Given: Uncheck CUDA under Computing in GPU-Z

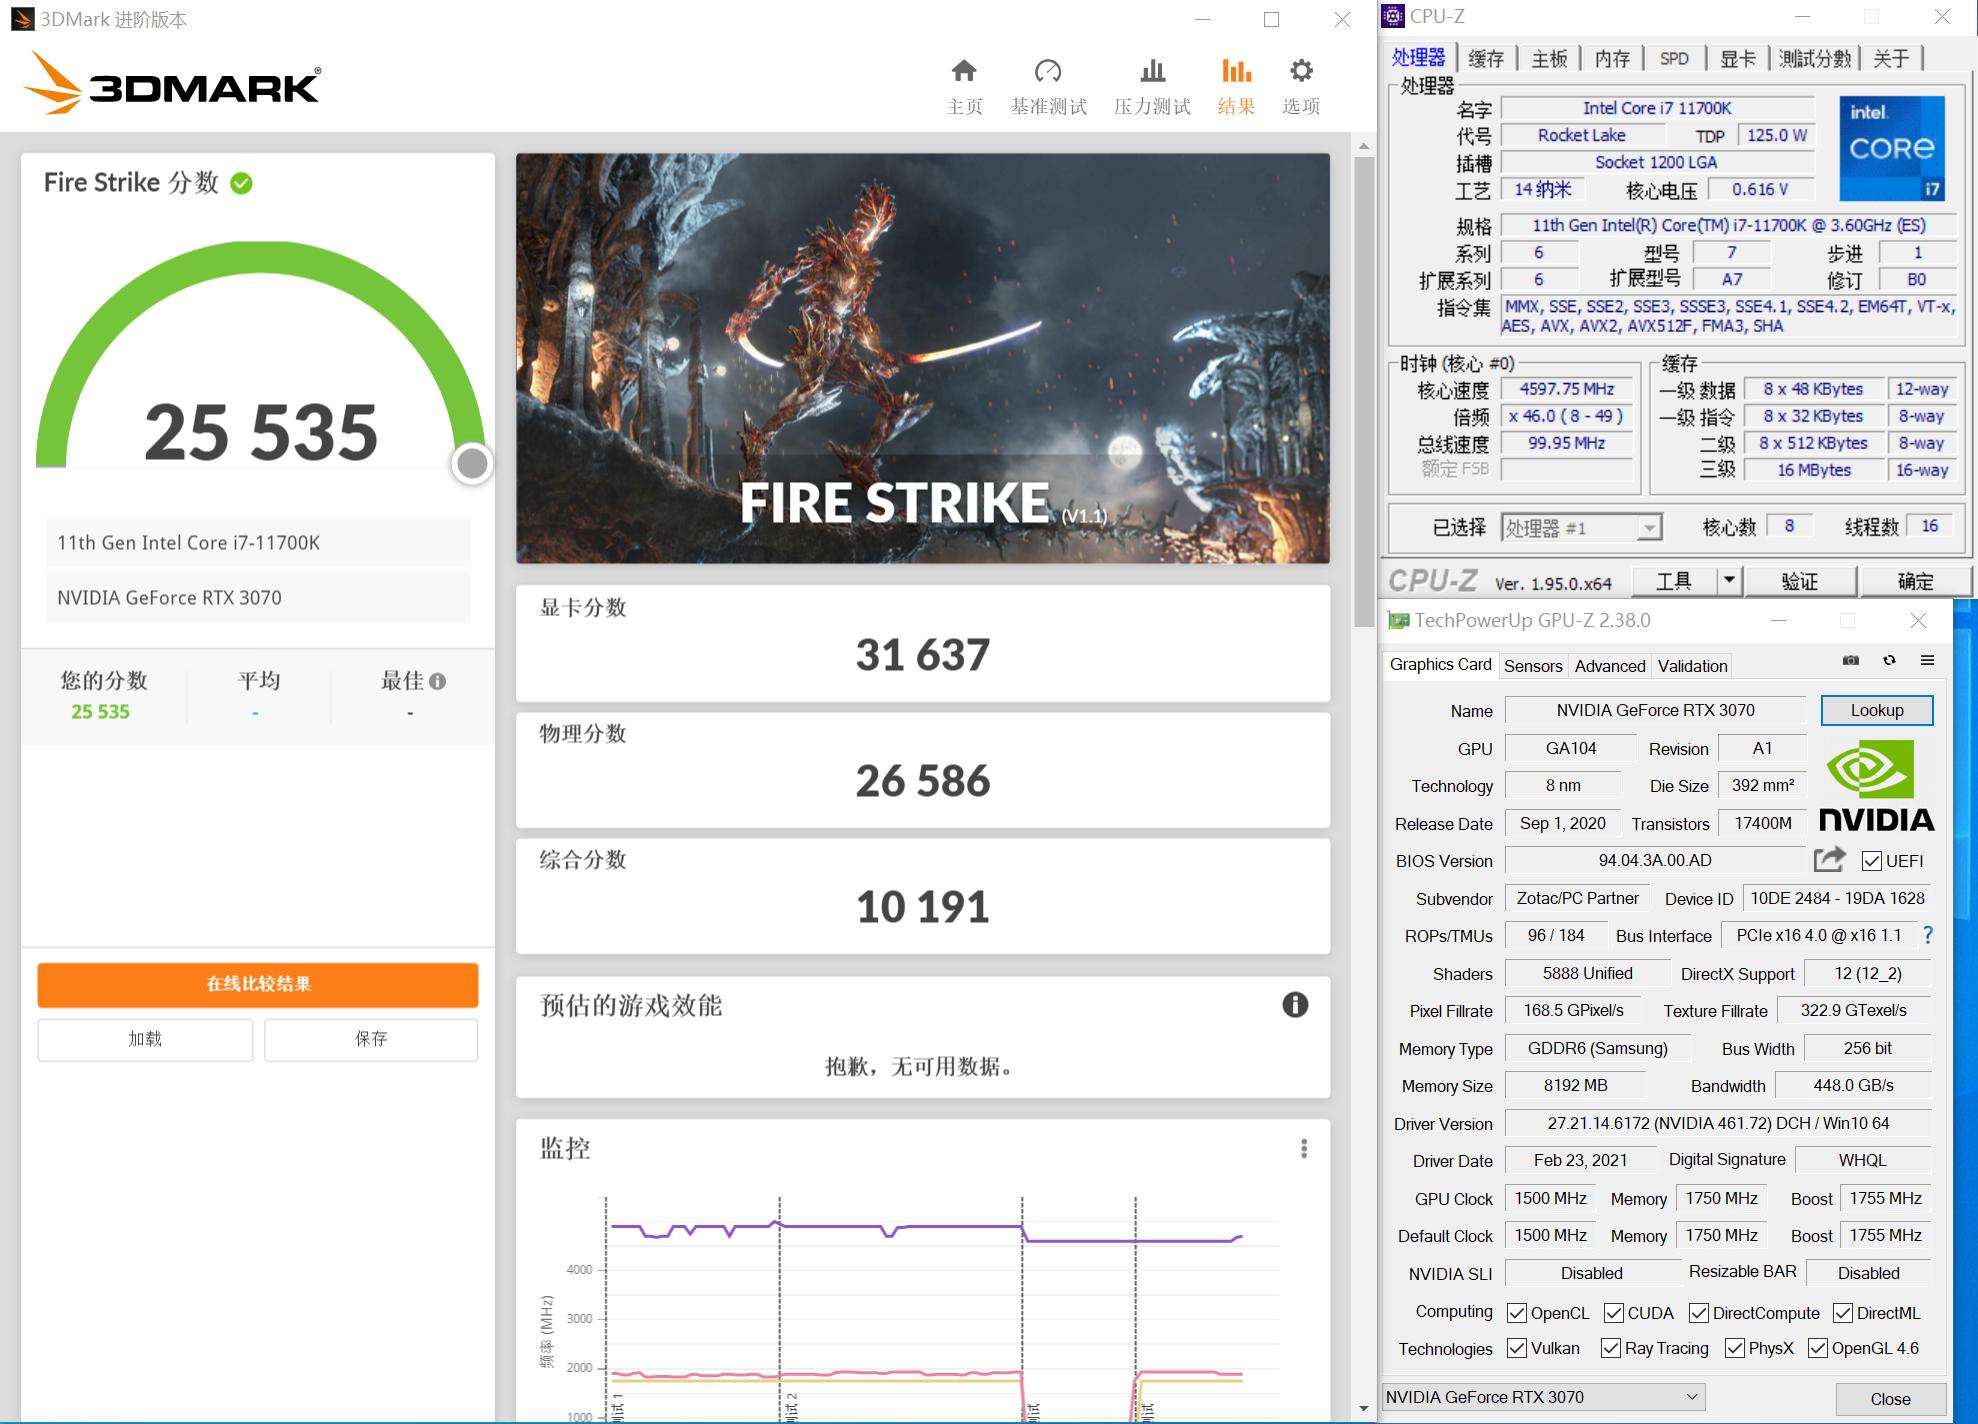Looking at the screenshot, I should [1615, 1312].
